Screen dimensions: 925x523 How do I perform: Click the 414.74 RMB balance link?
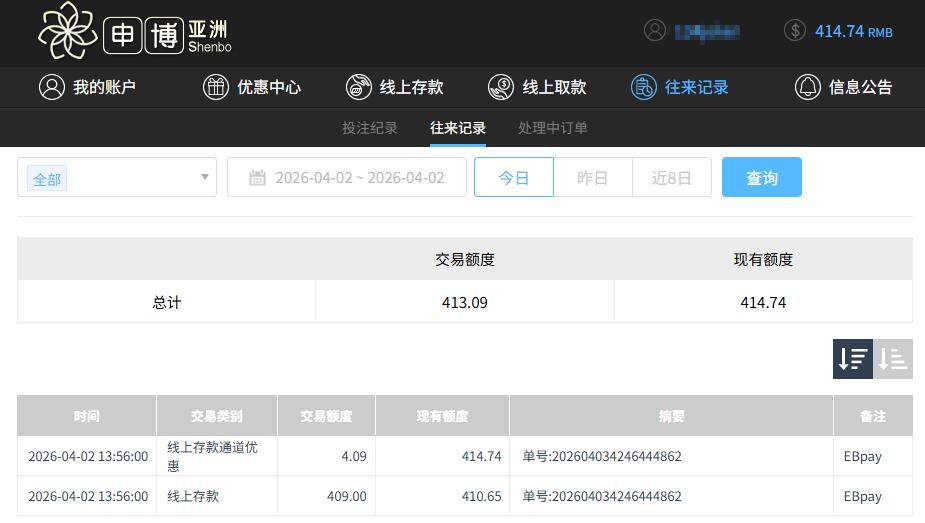[853, 31]
